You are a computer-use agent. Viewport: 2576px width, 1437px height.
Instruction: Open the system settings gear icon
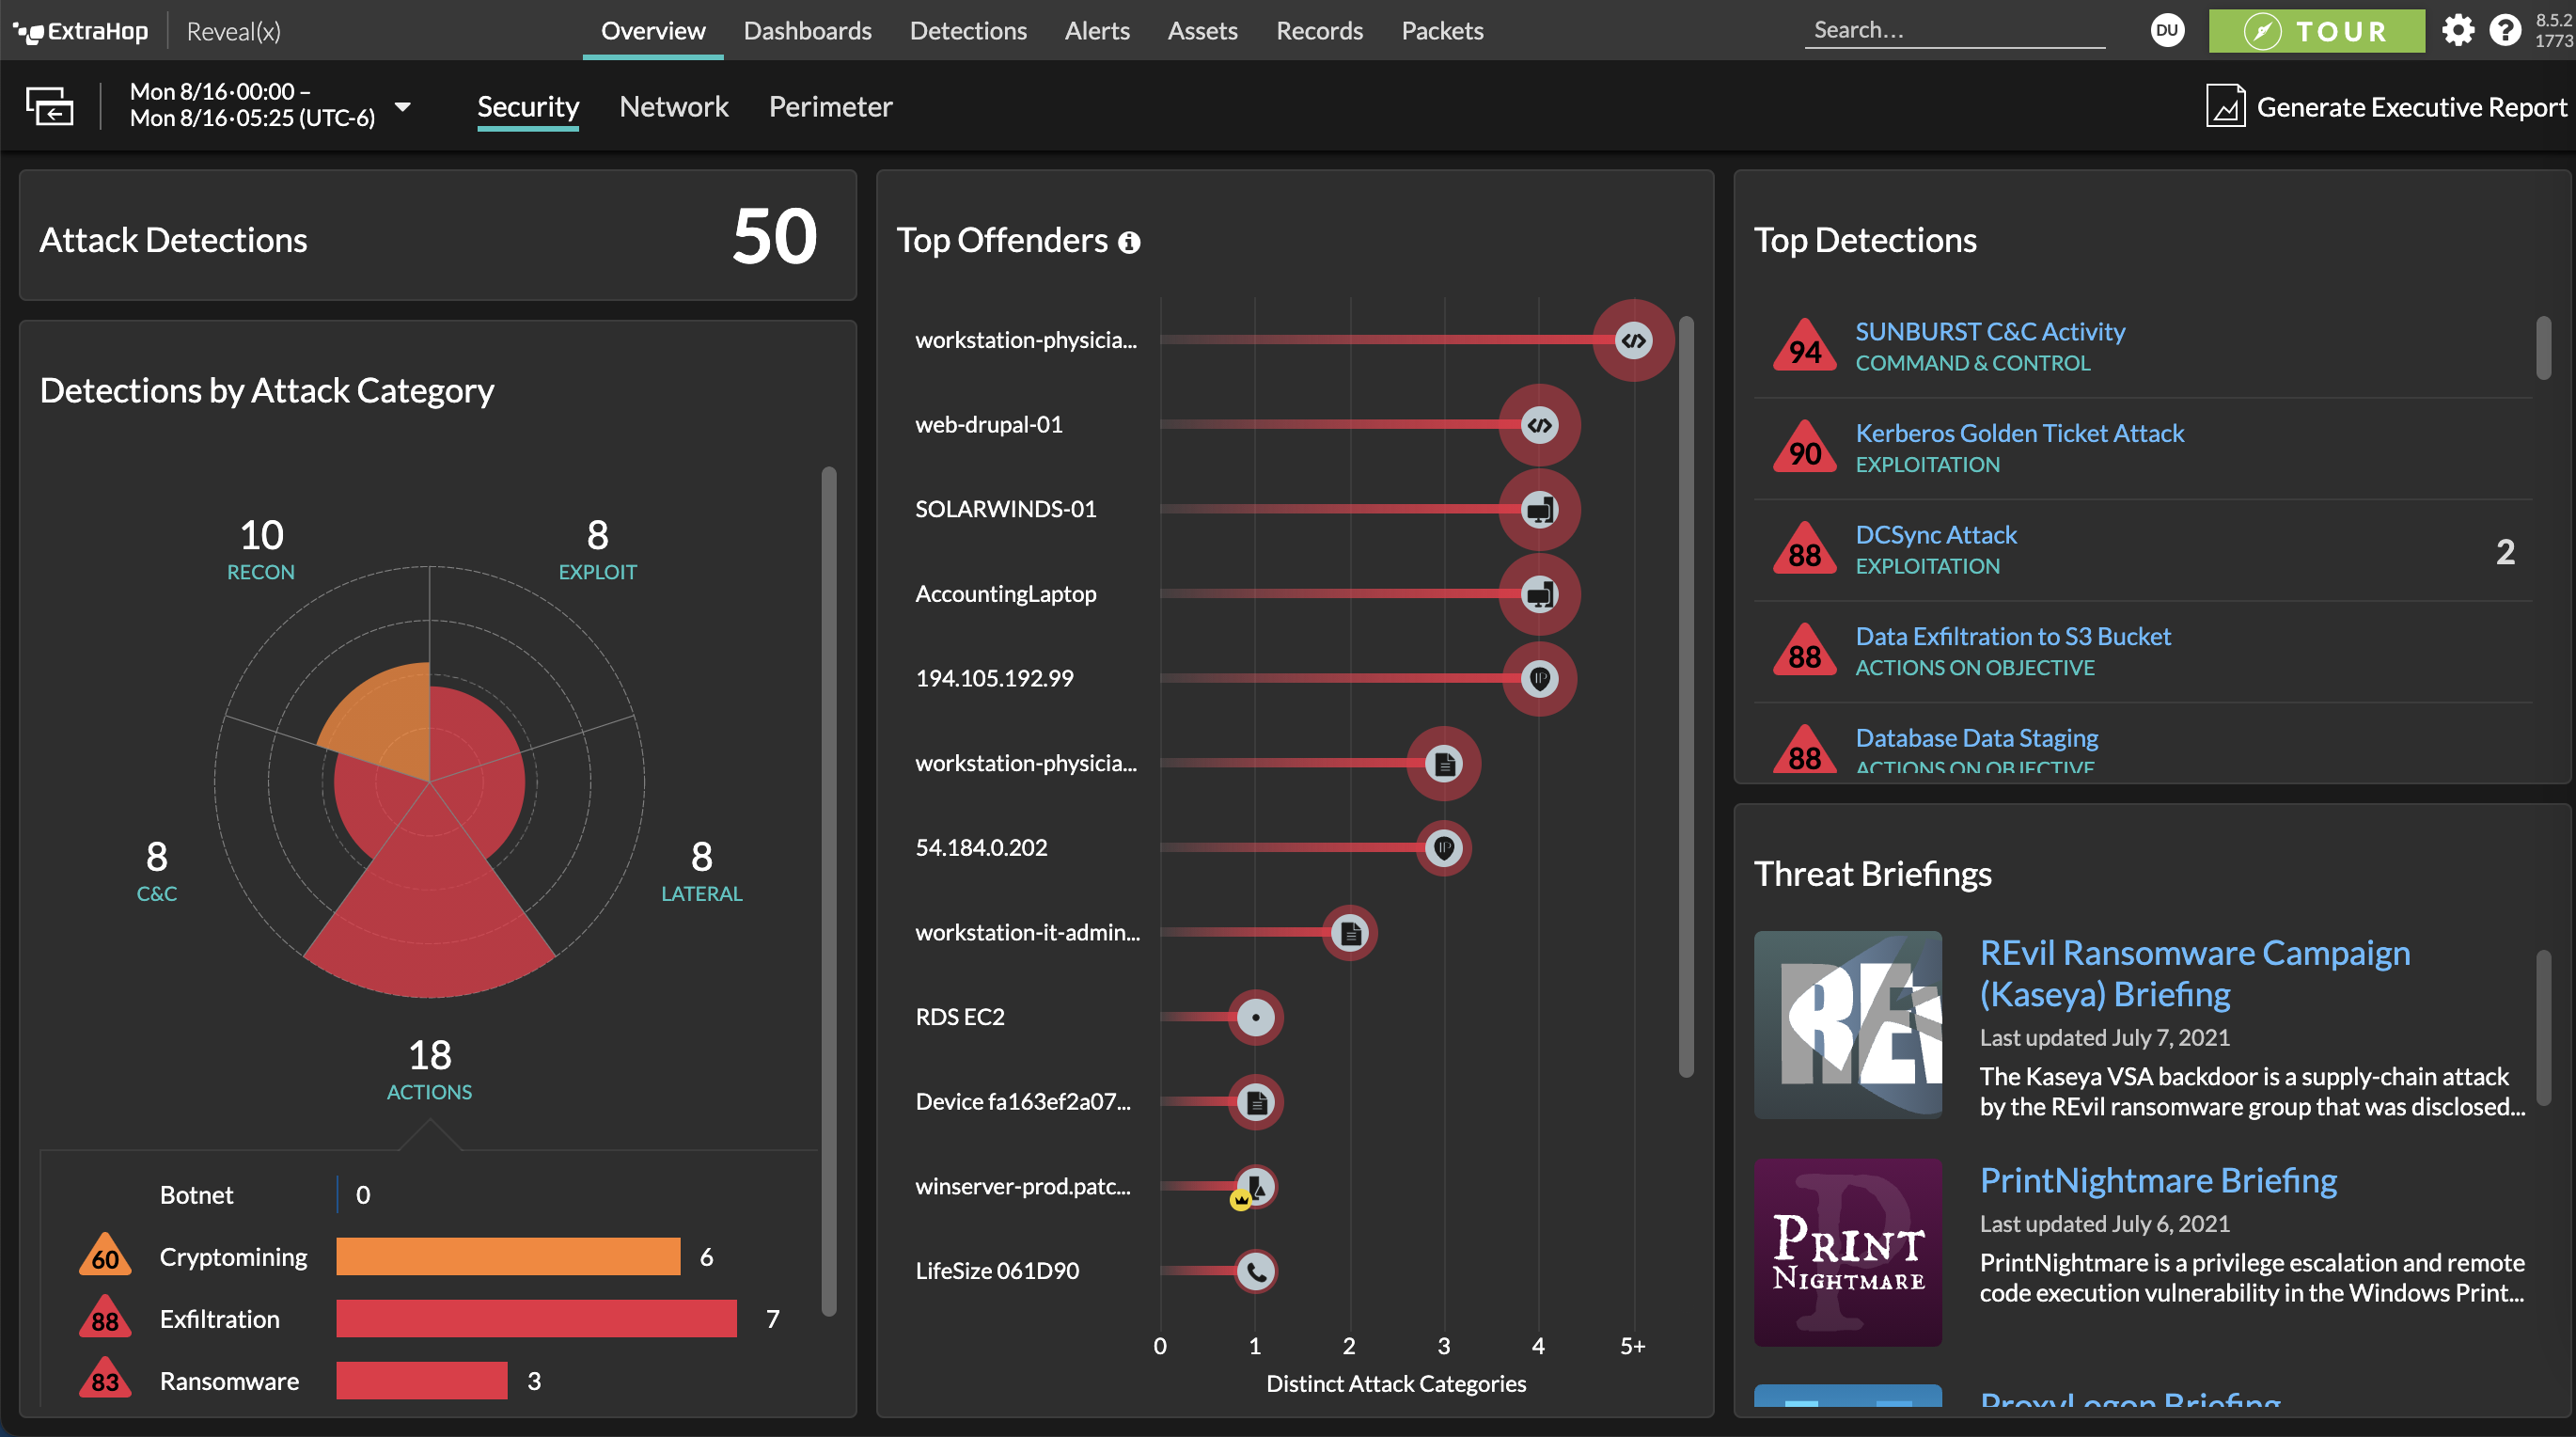(x=2458, y=30)
